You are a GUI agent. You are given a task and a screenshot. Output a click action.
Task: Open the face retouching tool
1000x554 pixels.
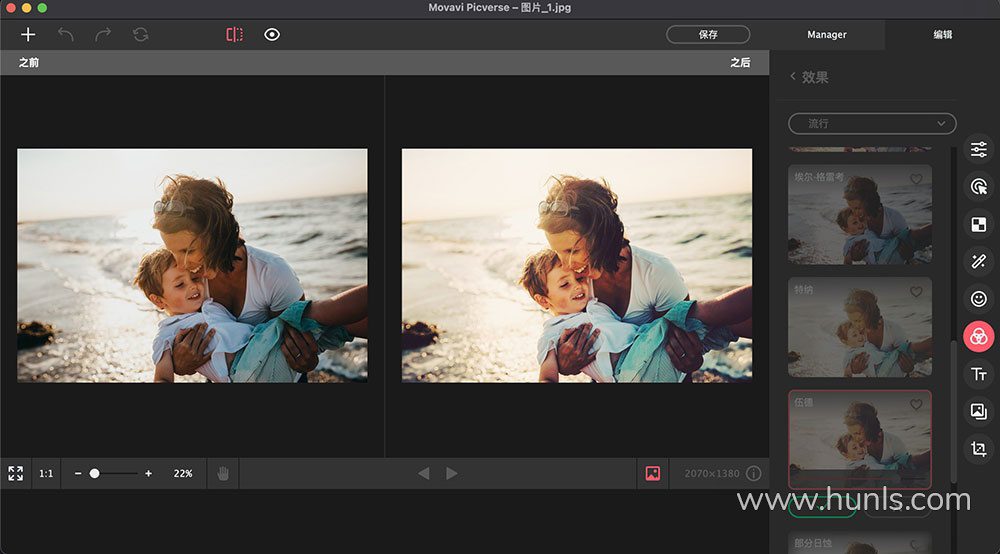978,299
